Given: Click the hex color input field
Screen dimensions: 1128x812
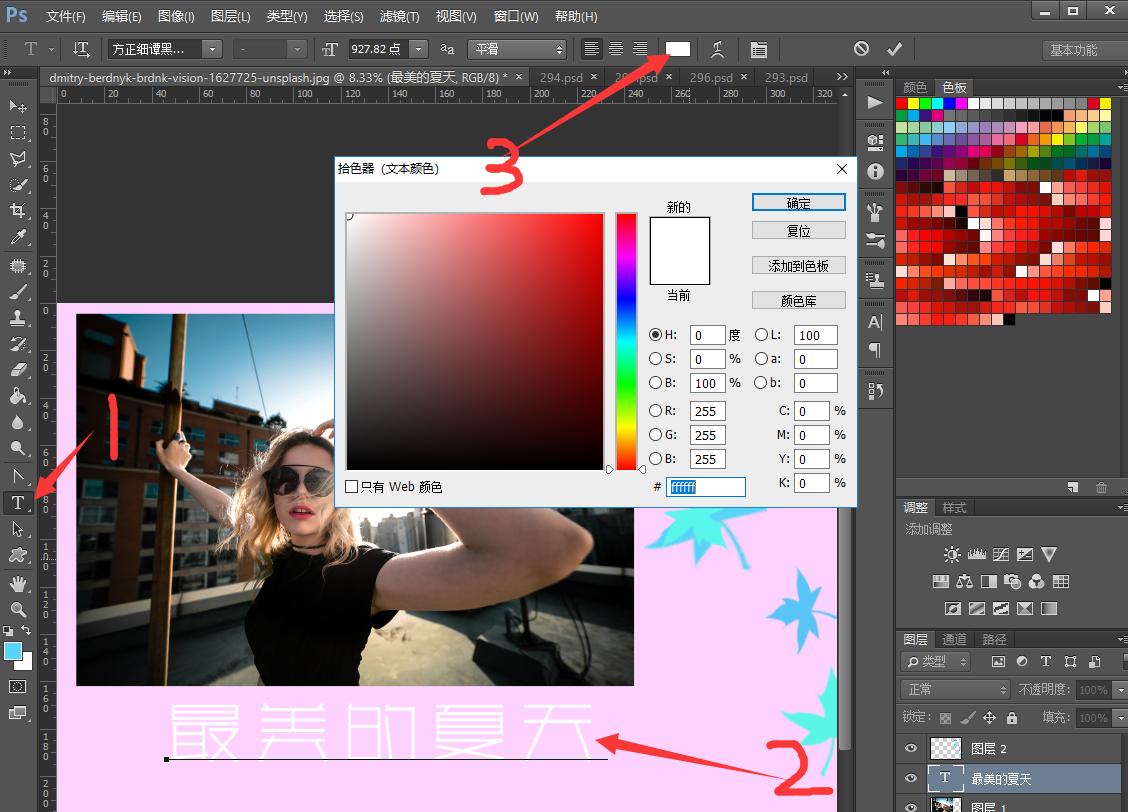Looking at the screenshot, I should point(706,487).
